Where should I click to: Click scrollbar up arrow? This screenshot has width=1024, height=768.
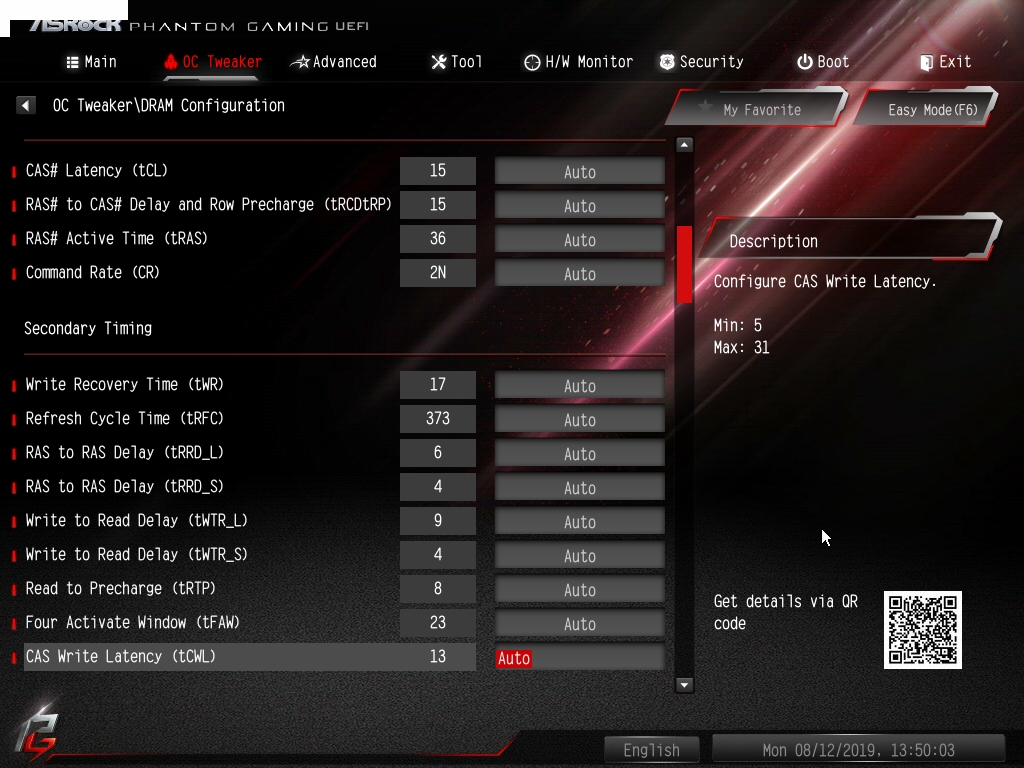tap(684, 144)
